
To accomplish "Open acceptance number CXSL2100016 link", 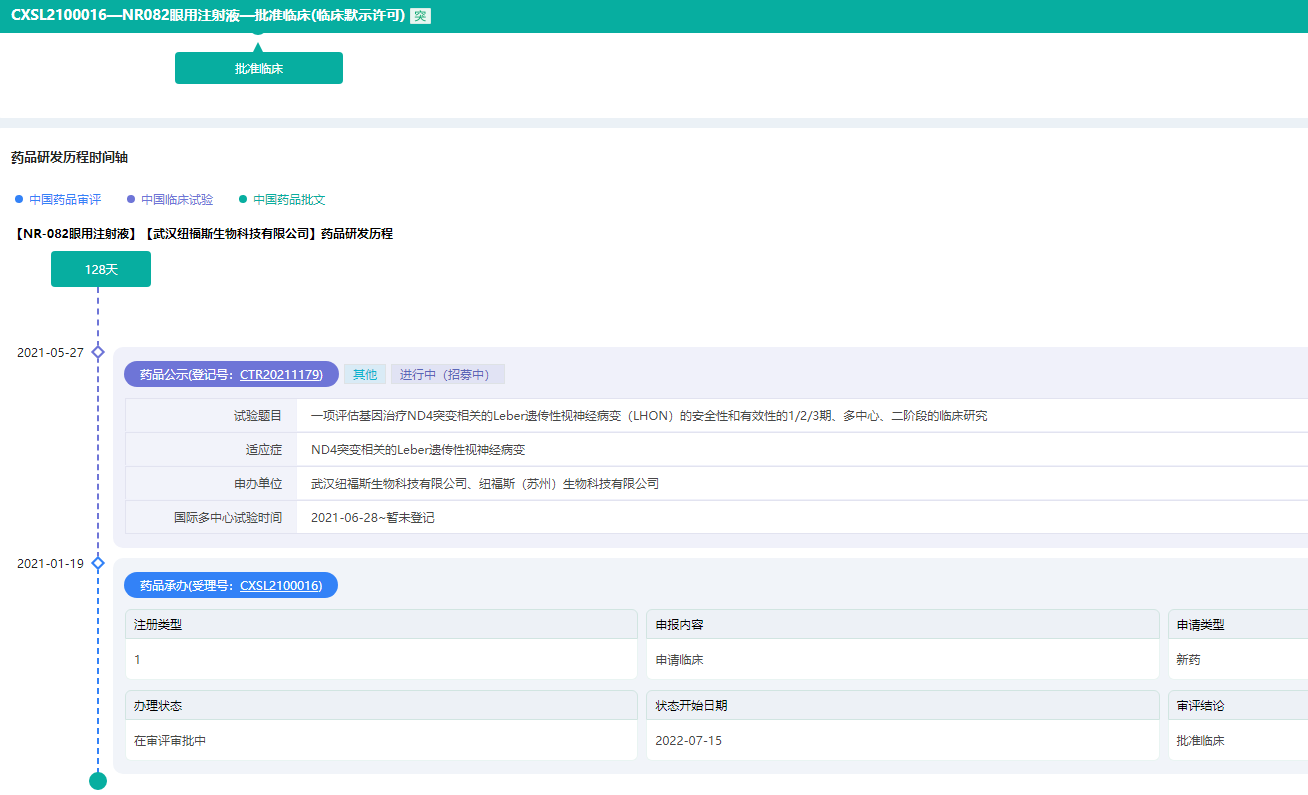I will (x=281, y=585).
